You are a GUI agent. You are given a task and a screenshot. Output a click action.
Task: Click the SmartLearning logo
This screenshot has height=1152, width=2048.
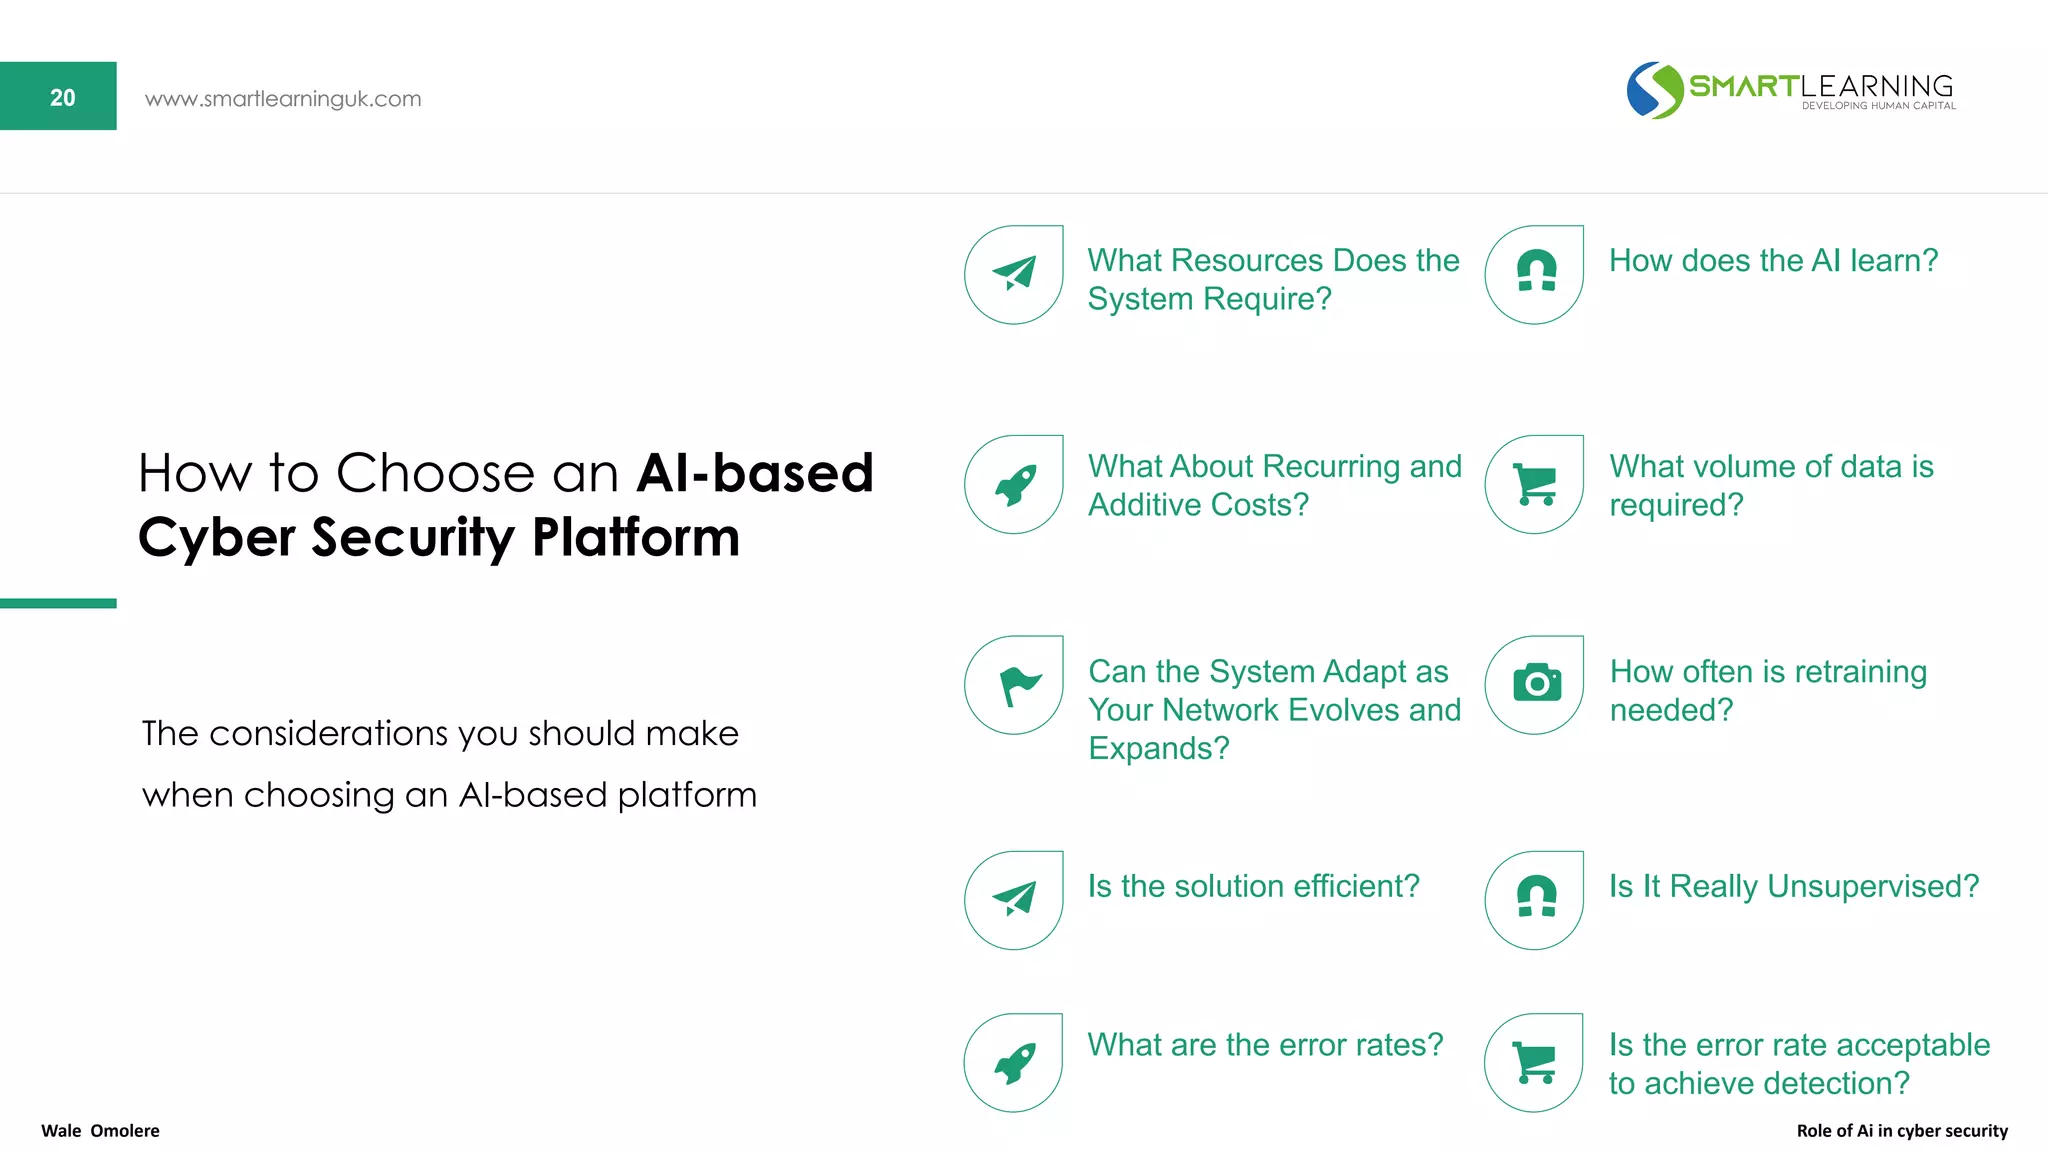1790,91
